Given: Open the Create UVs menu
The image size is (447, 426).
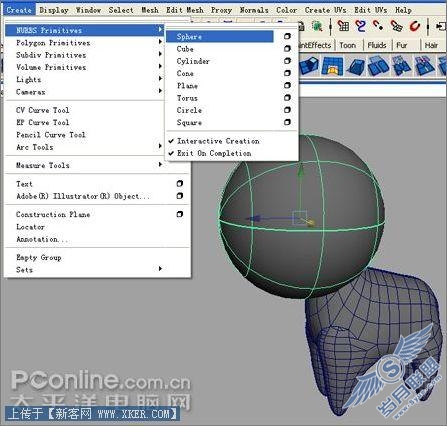Looking at the screenshot, I should (x=325, y=10).
